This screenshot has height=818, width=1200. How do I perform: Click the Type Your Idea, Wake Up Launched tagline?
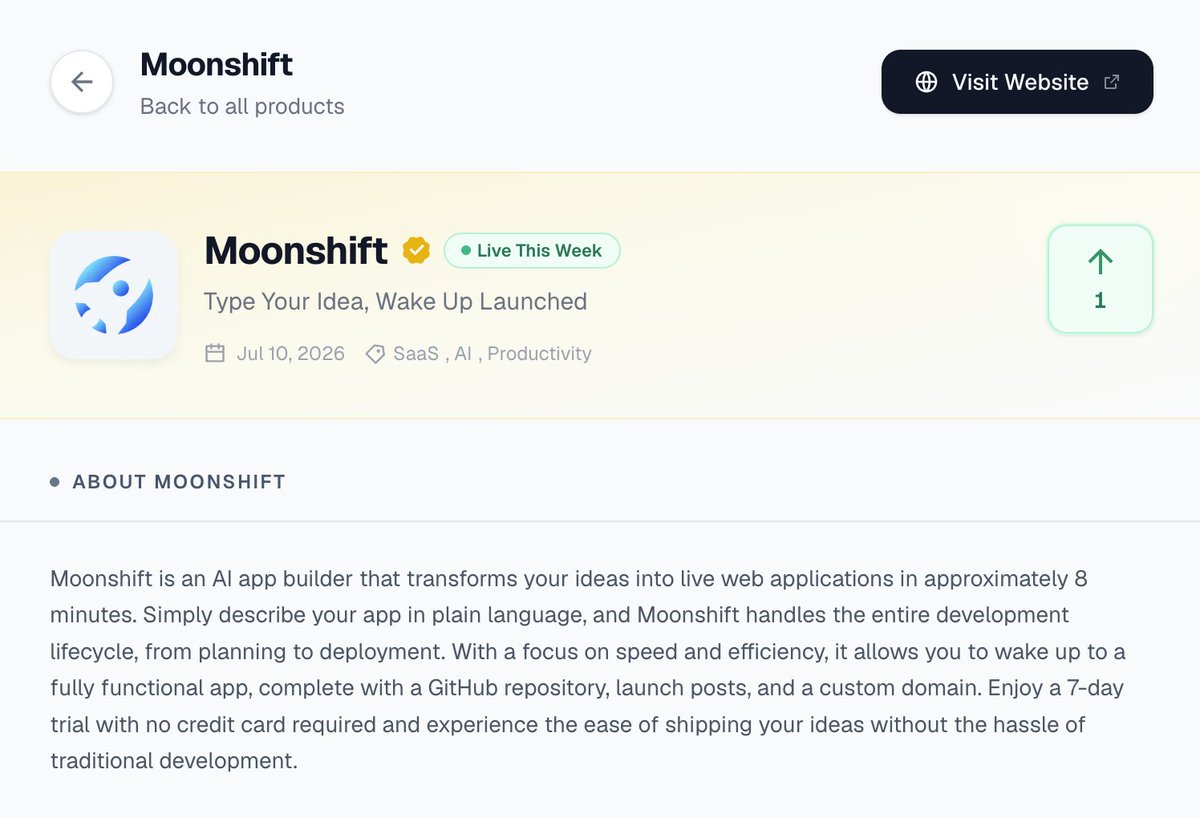(395, 301)
